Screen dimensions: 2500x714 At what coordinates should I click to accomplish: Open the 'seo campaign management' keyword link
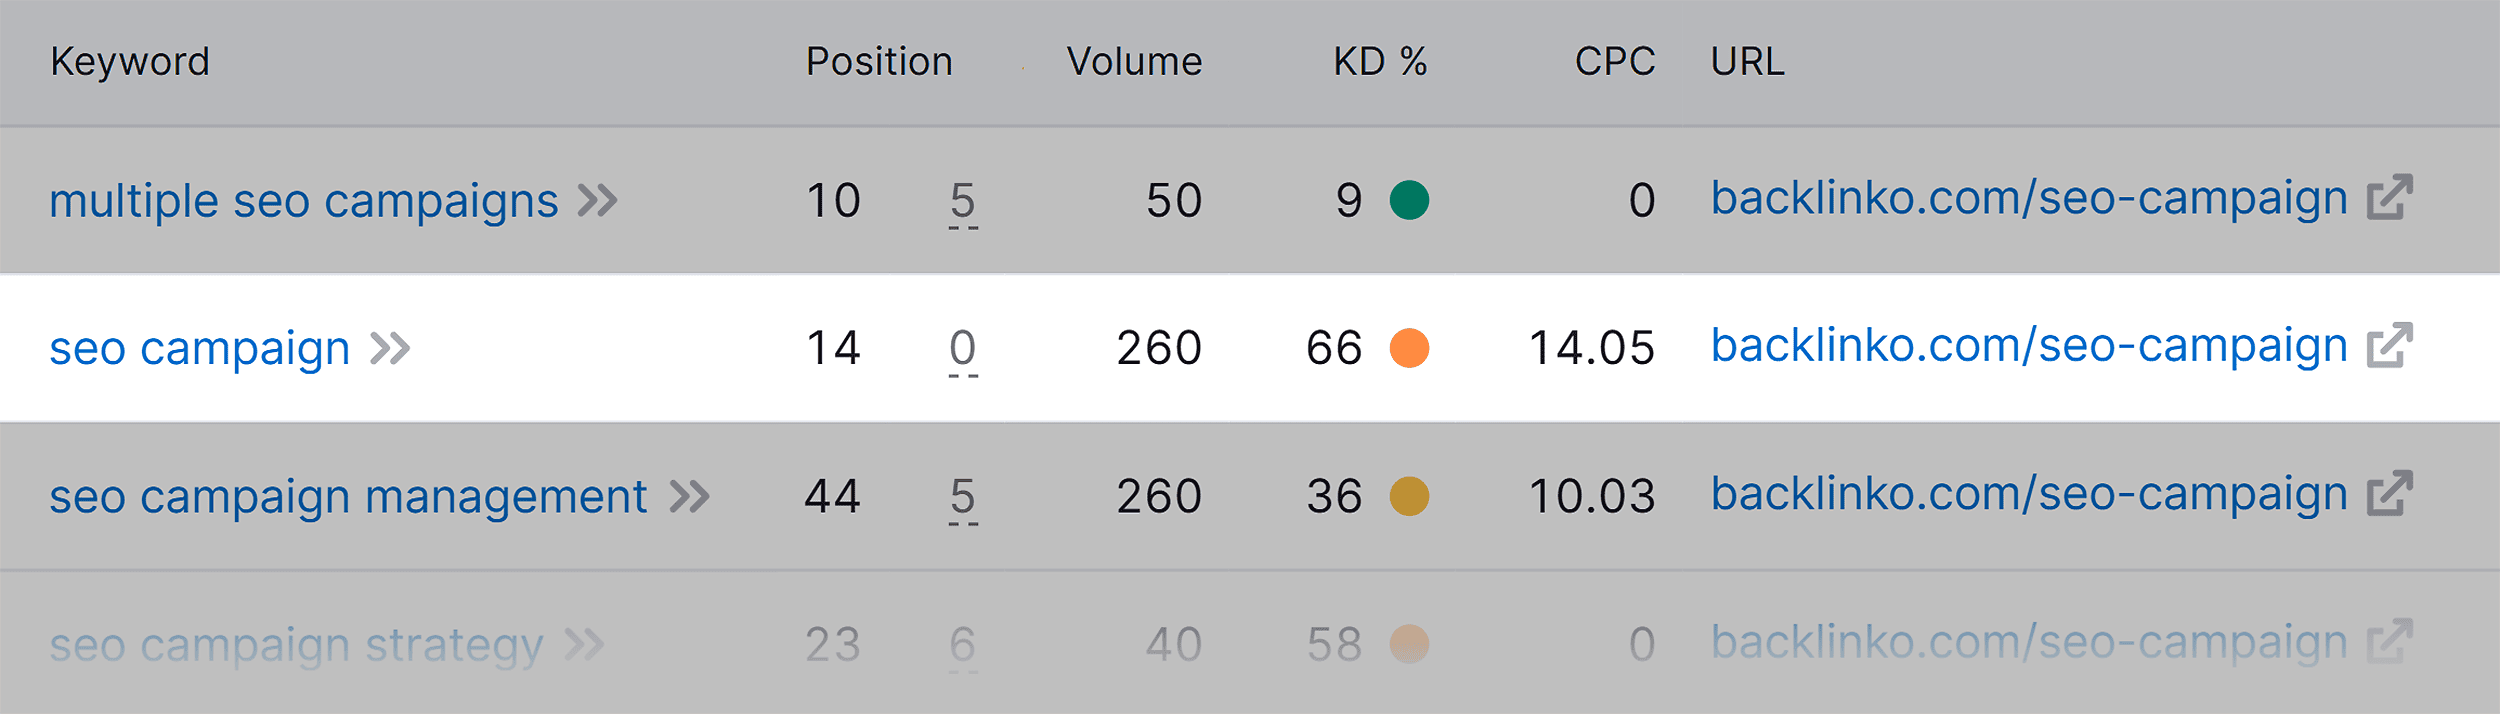pyautogui.click(x=349, y=497)
